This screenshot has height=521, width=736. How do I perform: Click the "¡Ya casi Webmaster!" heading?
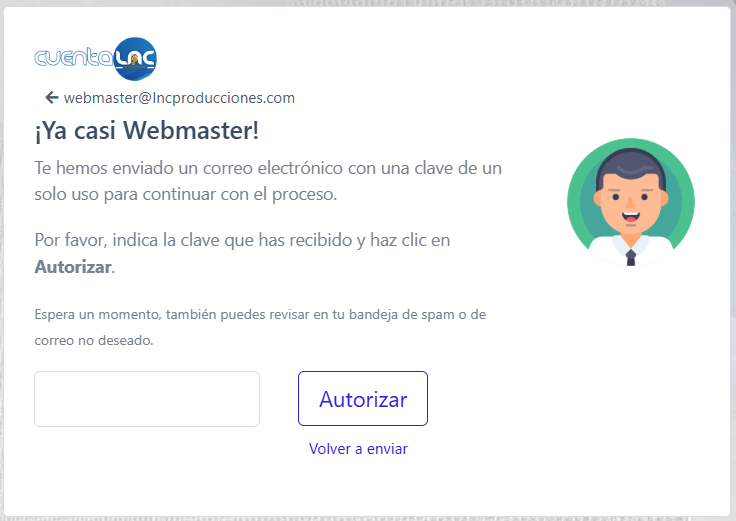[x=146, y=130]
